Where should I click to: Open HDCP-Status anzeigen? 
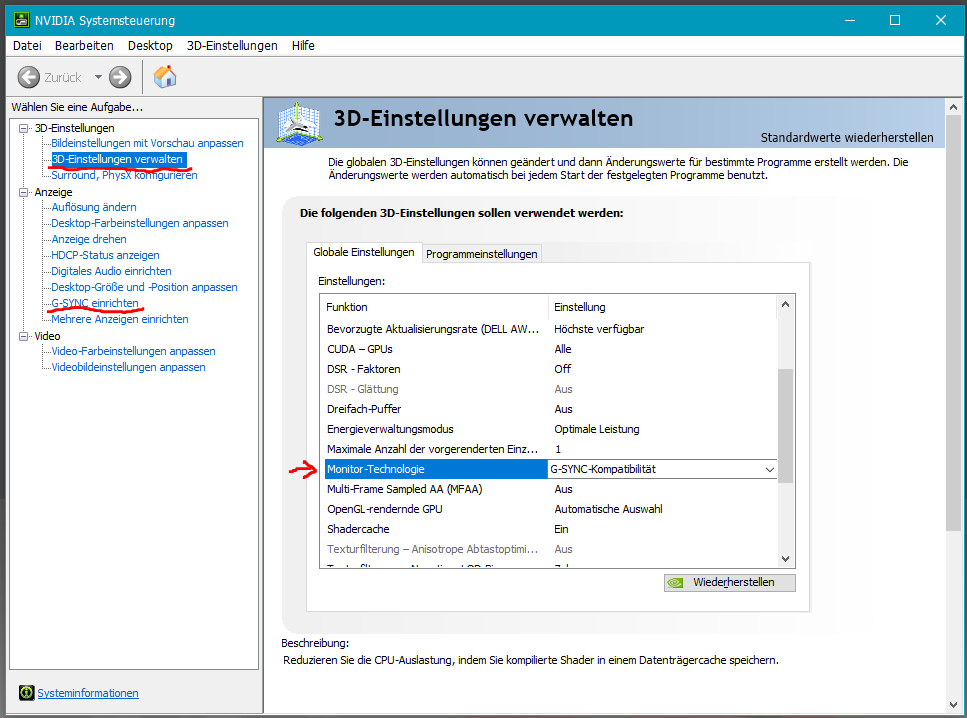pos(105,255)
